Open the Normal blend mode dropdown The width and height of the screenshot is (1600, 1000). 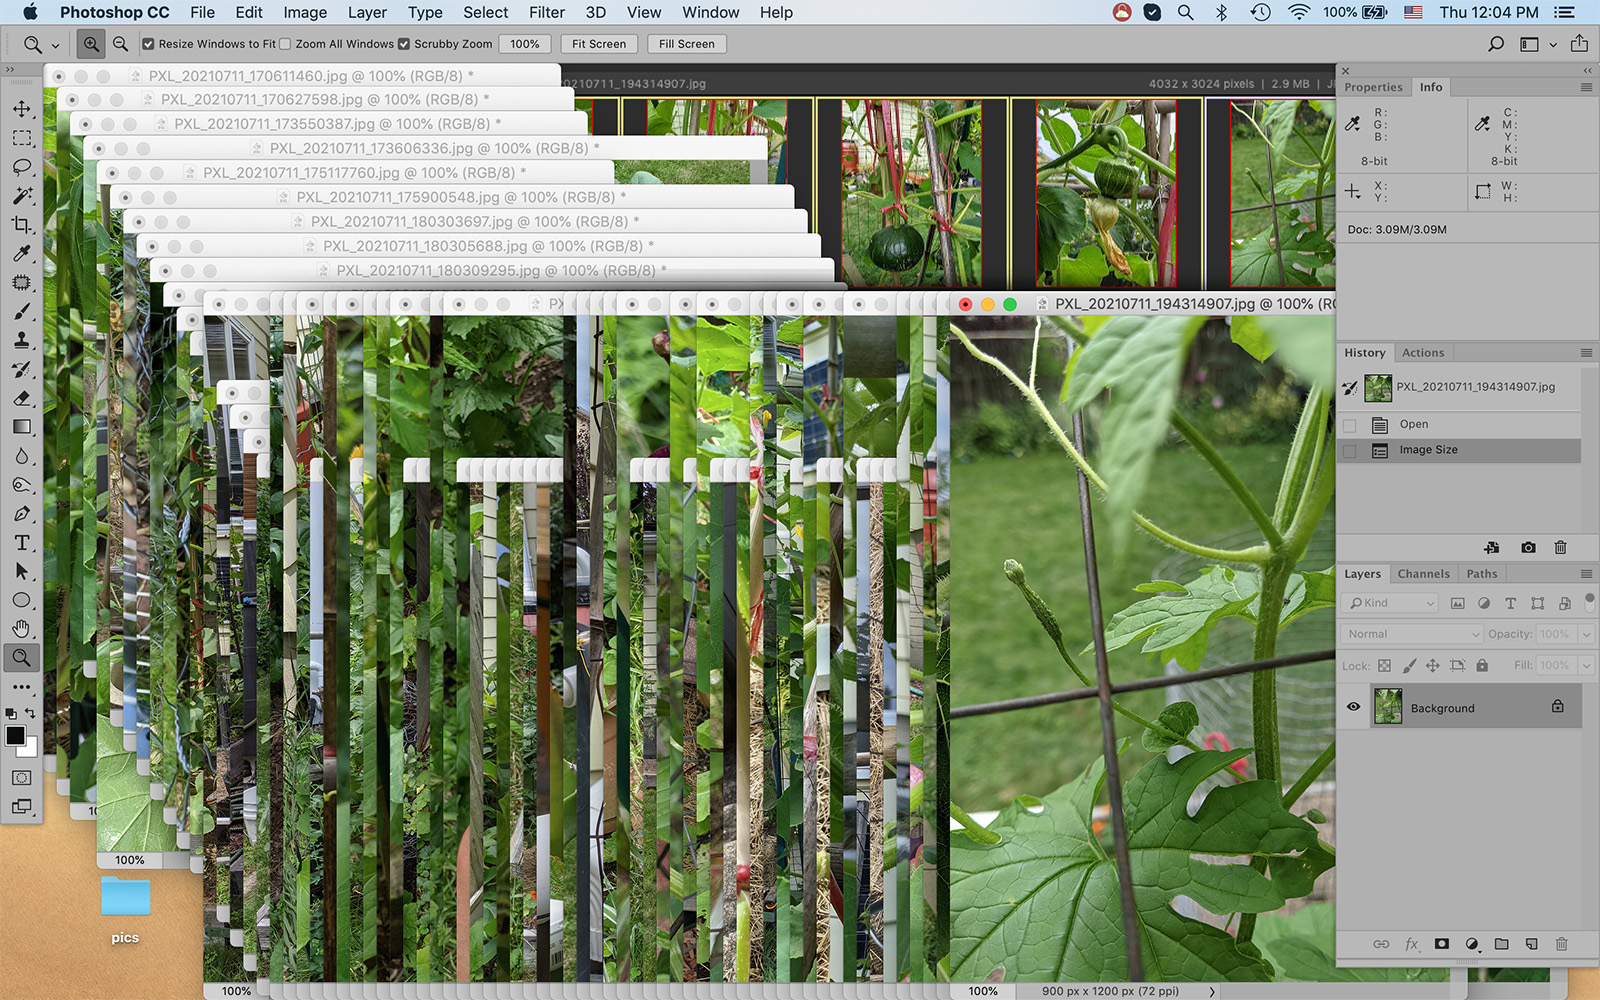(1410, 634)
